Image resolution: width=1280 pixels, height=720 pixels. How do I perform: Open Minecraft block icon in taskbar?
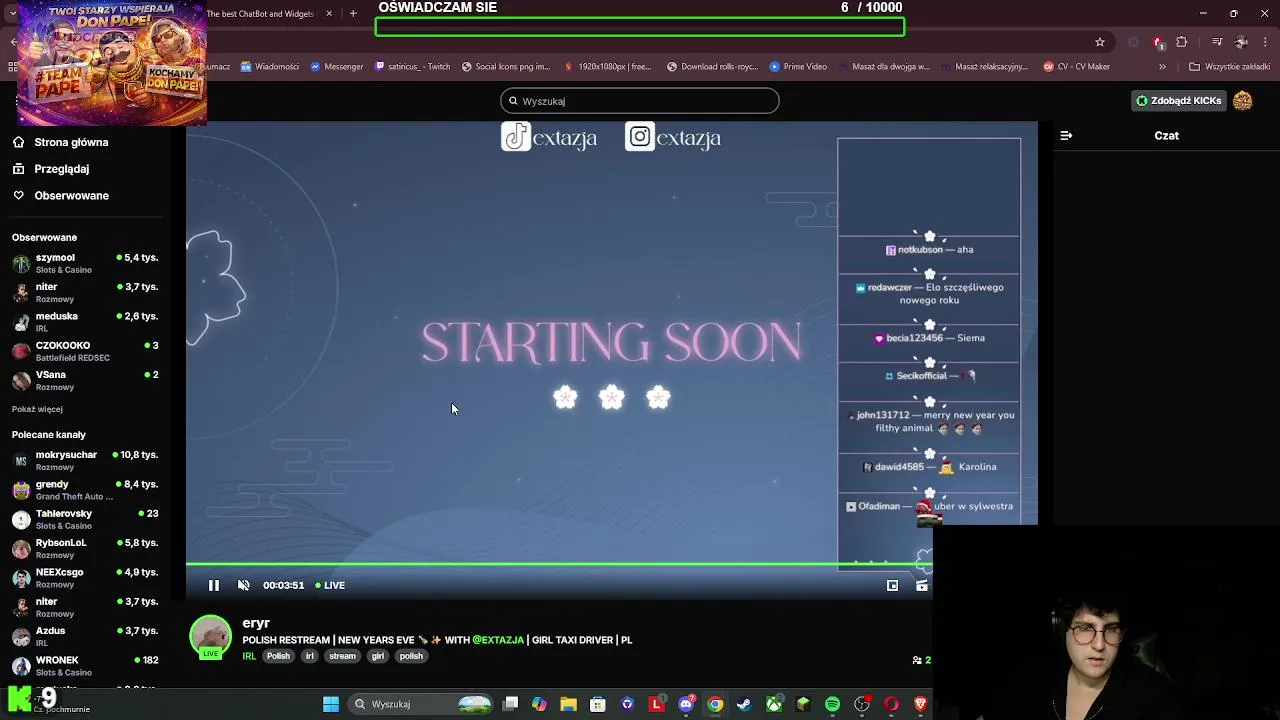tap(803, 704)
